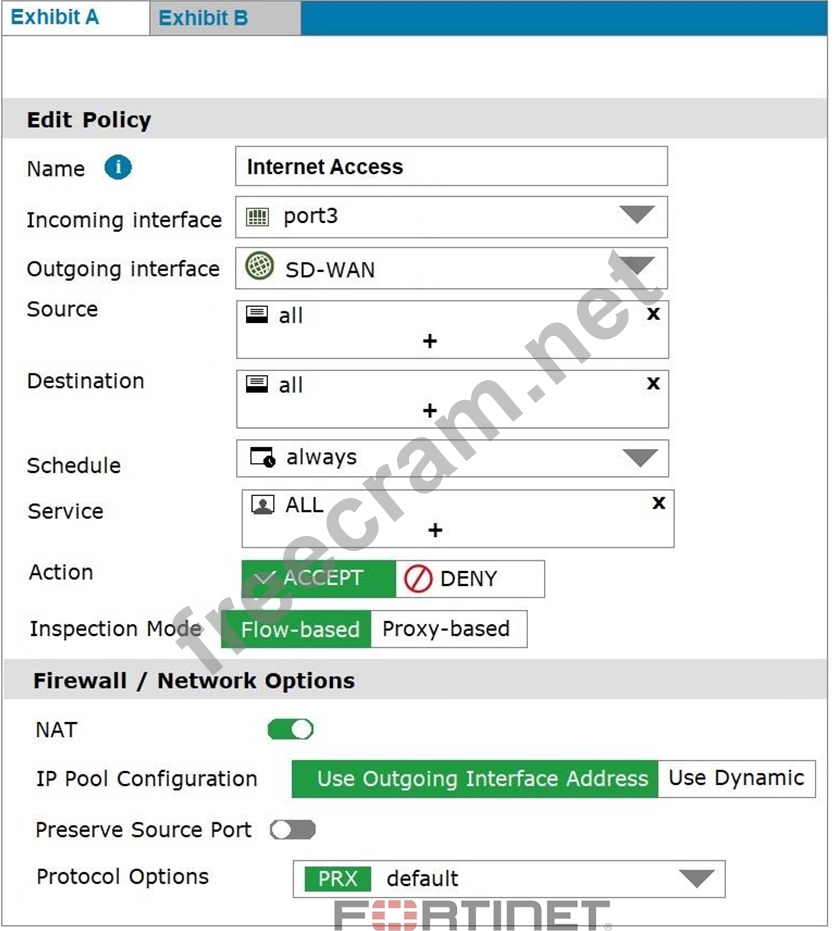This screenshot has width=836, height=931.
Task: Click the 'always' schedule value
Action: 322,457
